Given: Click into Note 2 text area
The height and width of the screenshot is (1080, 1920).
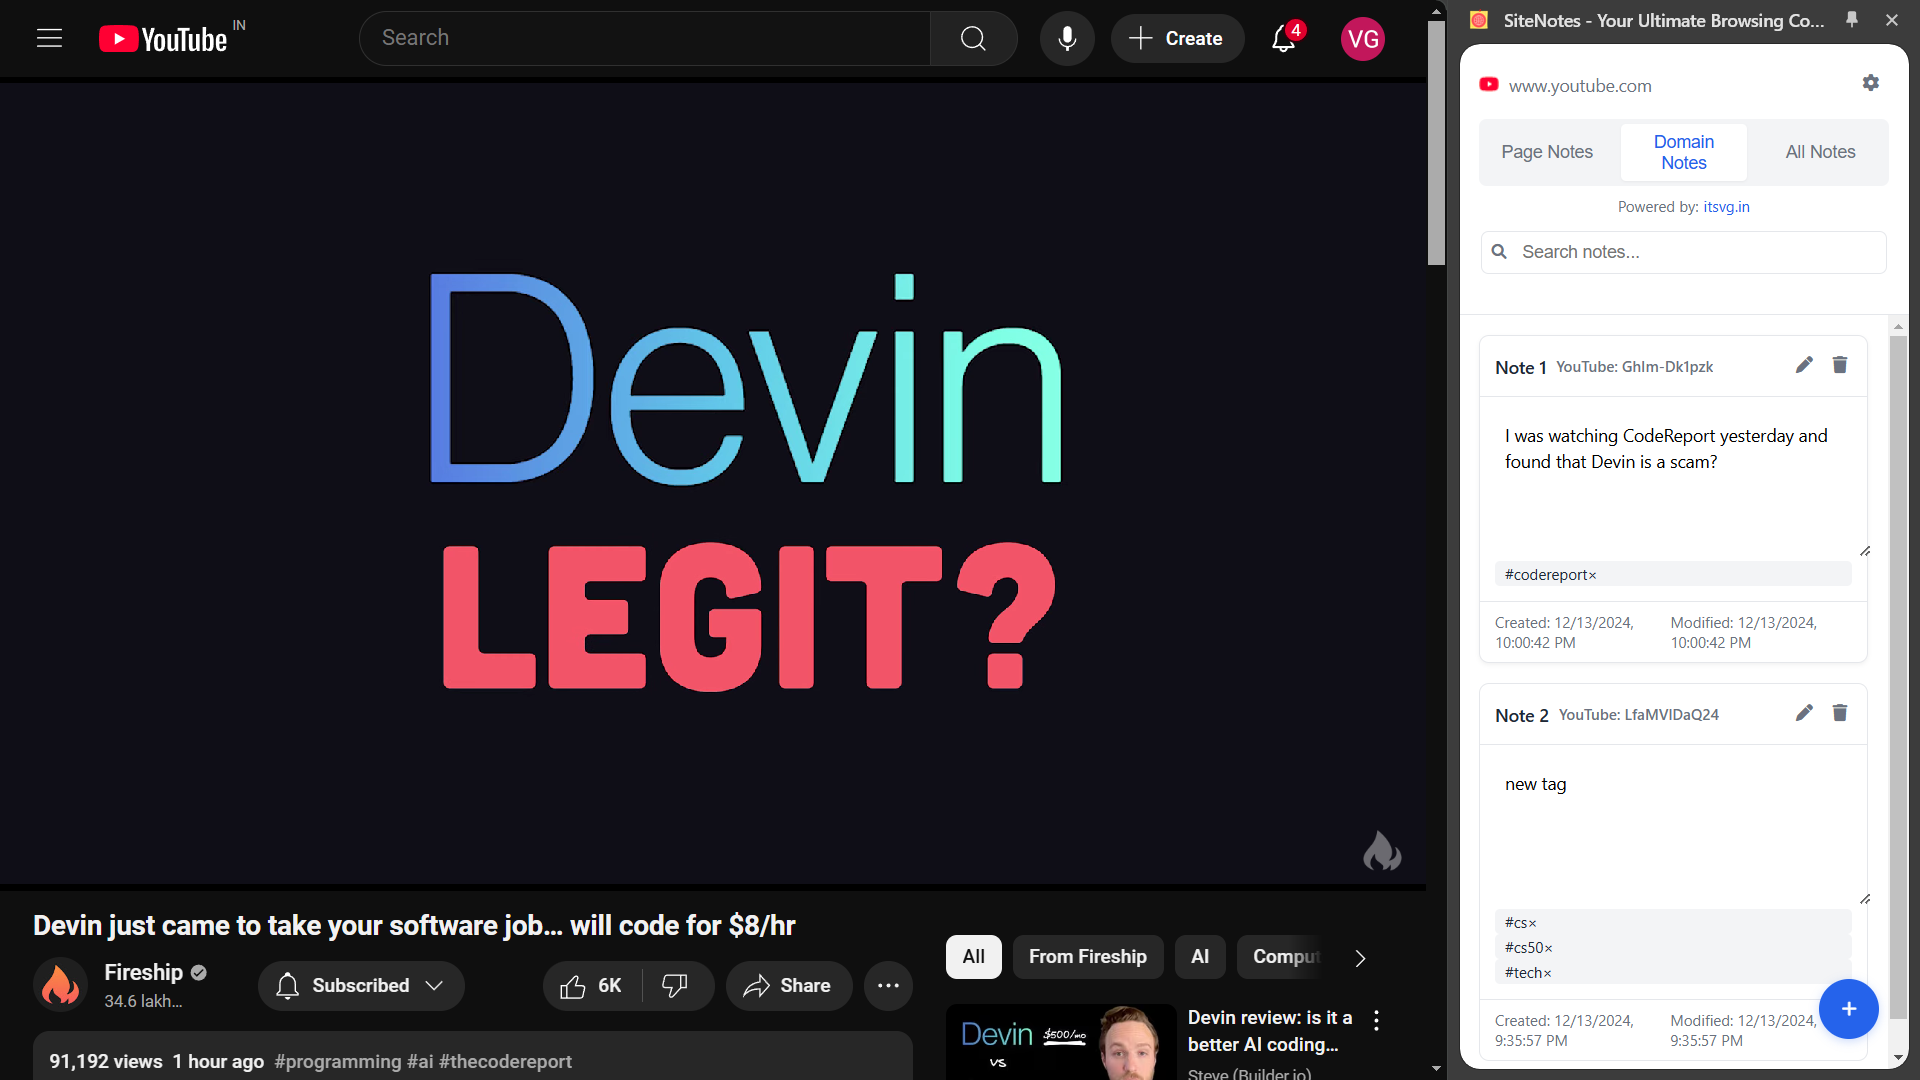Looking at the screenshot, I should coord(1674,826).
